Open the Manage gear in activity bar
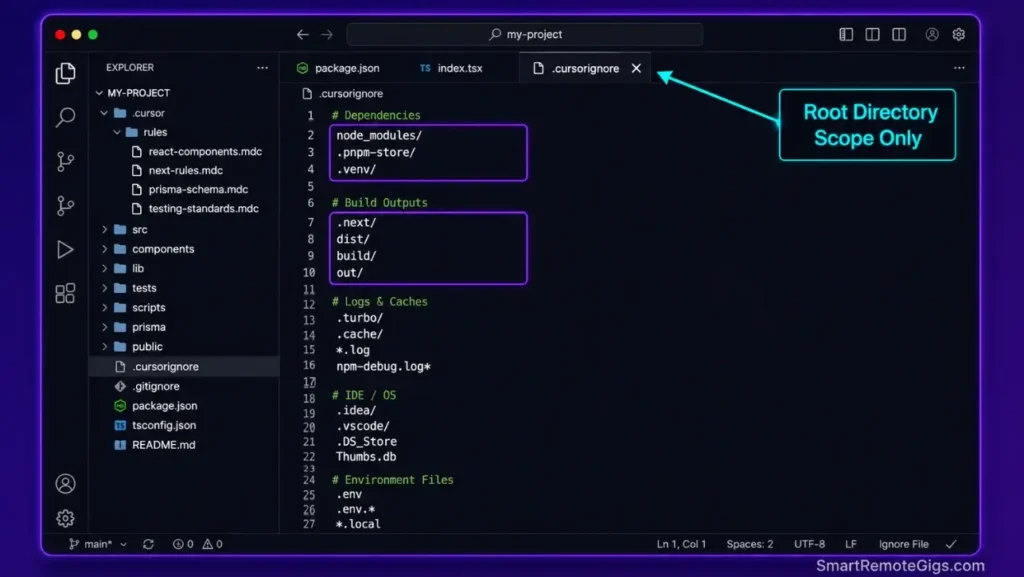 [x=65, y=518]
